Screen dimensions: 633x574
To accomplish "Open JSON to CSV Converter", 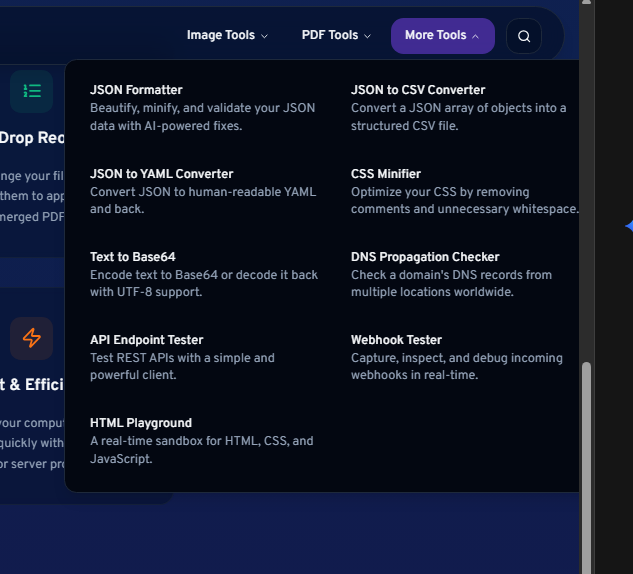I will click(x=418, y=90).
